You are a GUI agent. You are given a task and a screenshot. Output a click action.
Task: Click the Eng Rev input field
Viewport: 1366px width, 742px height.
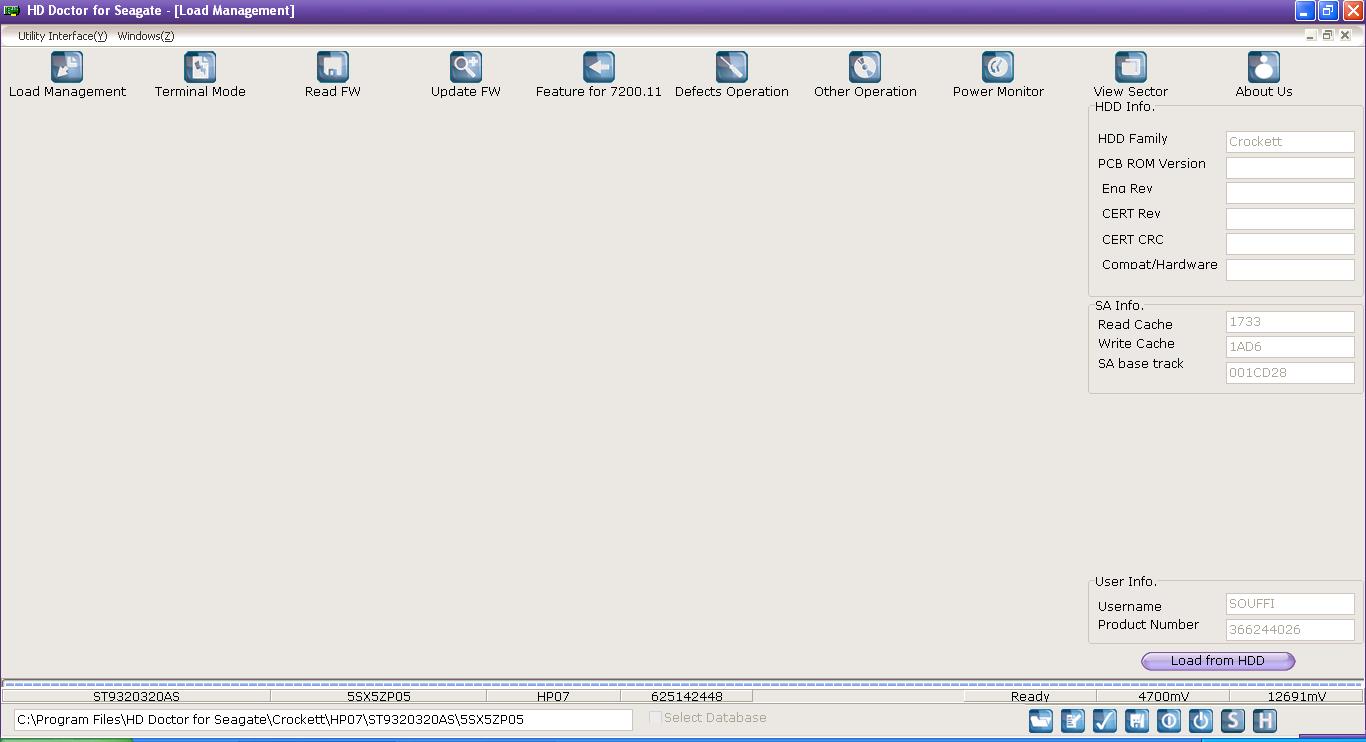(x=1290, y=193)
